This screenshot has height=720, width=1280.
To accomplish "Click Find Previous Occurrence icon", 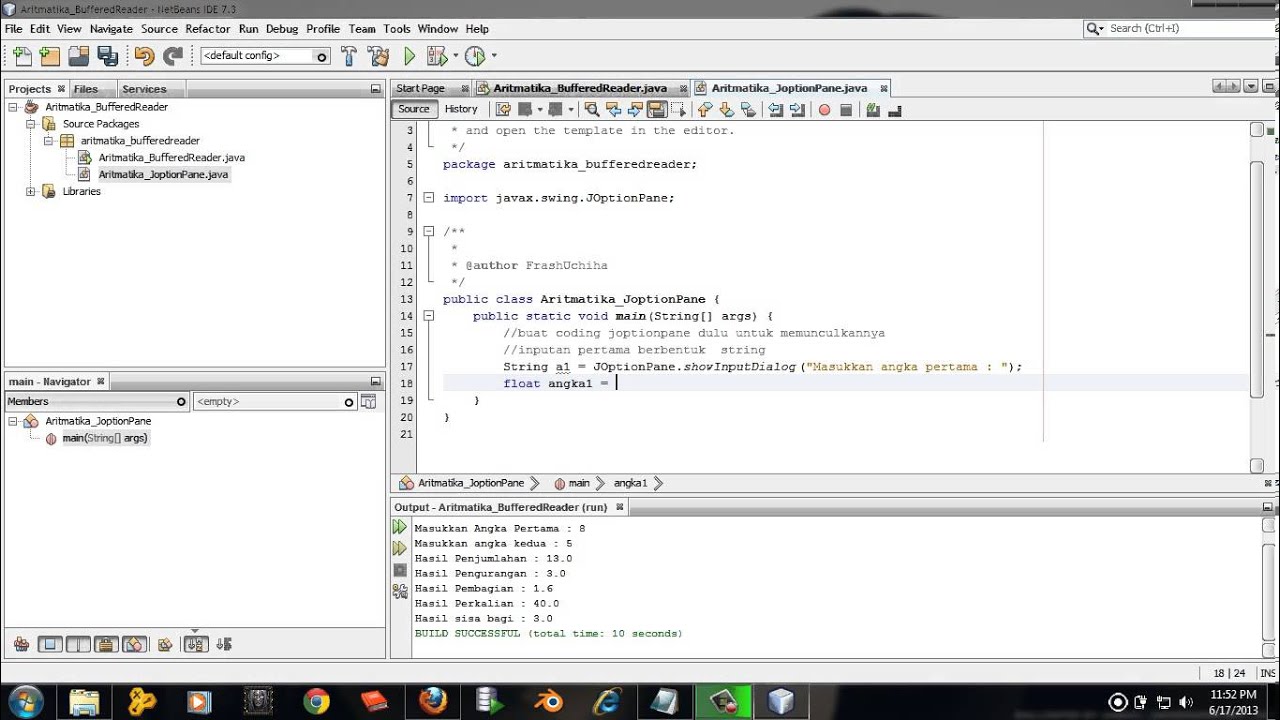I will [614, 110].
